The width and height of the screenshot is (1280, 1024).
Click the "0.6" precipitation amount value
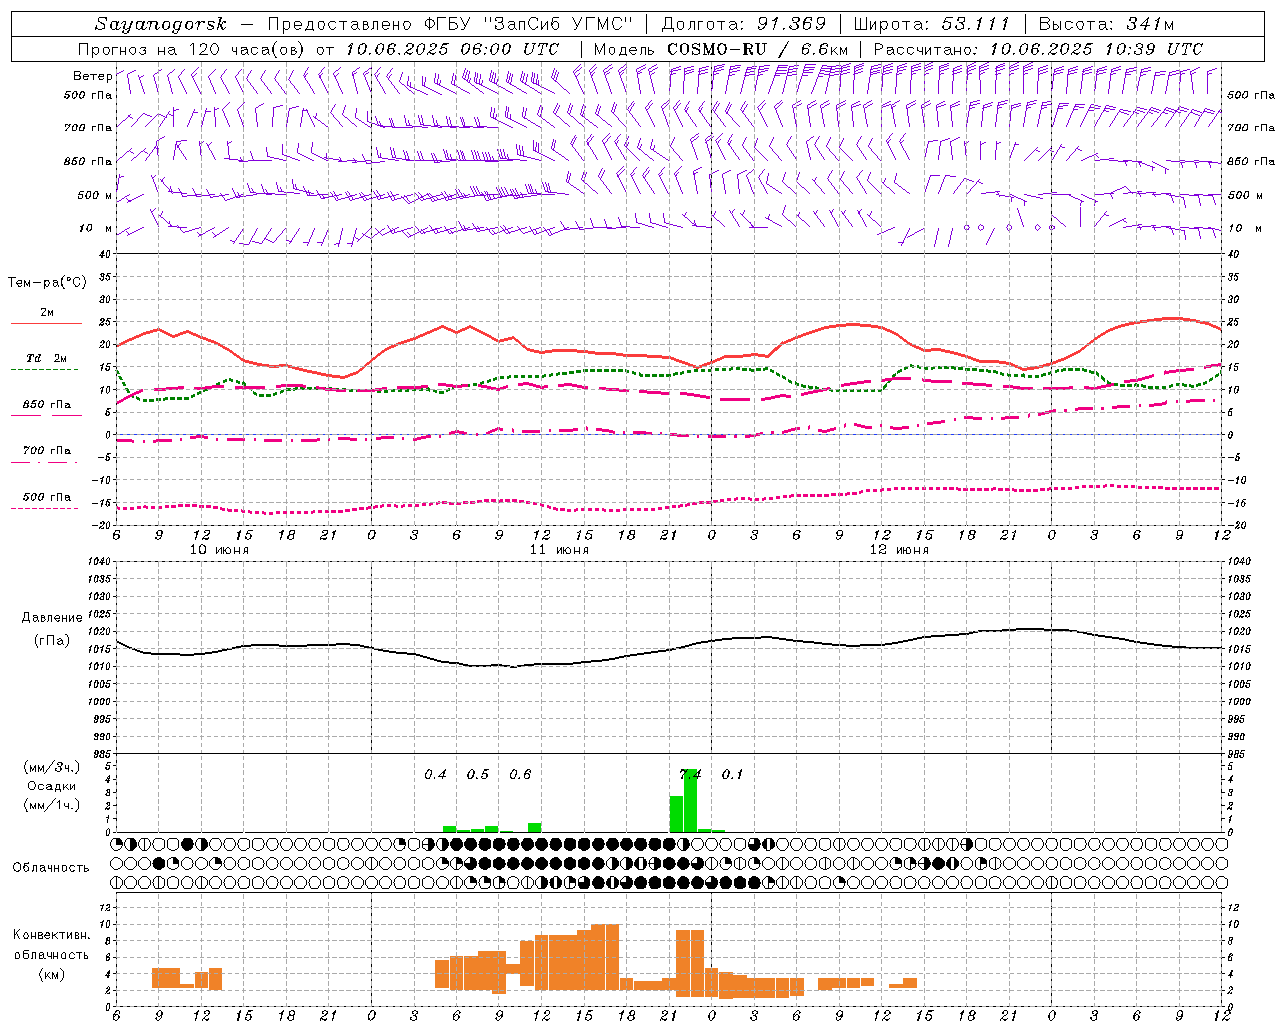(520, 774)
